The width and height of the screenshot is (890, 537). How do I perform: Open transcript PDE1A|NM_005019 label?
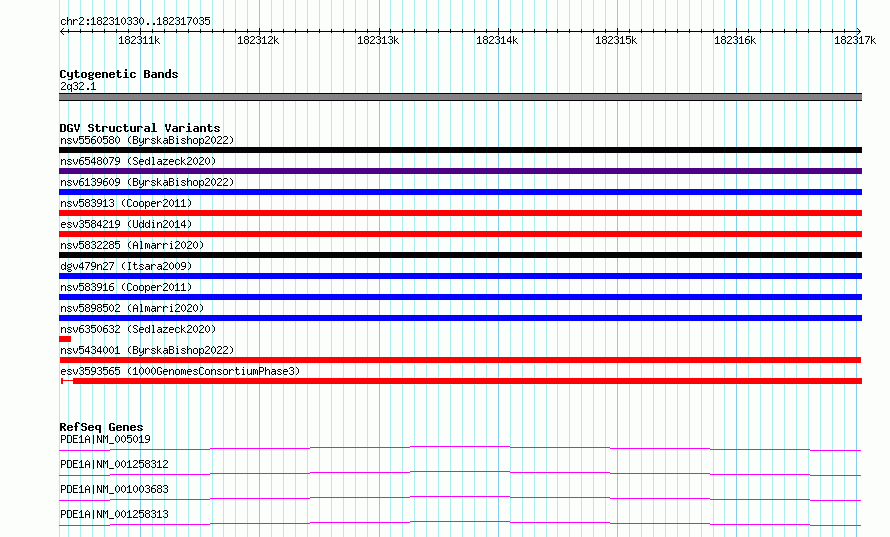tap(105, 439)
